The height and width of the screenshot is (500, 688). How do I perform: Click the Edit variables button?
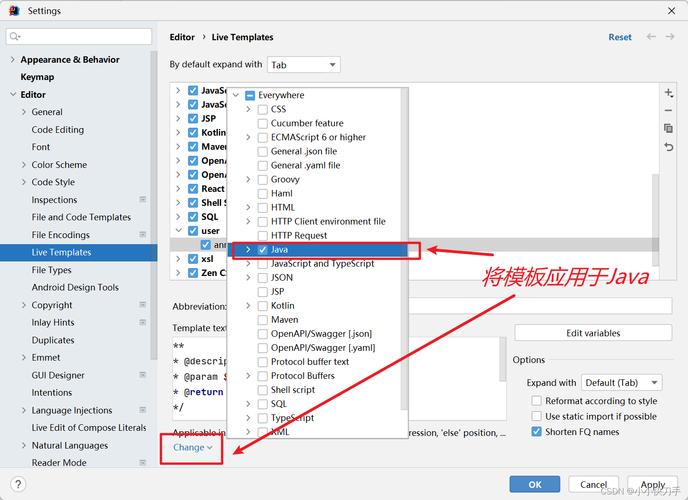(592, 333)
